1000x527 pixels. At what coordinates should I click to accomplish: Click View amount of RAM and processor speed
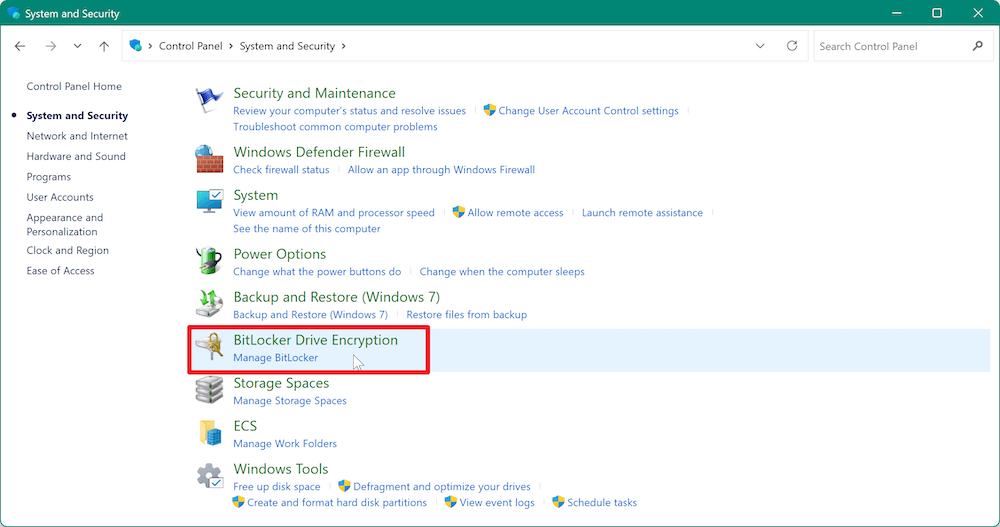point(334,213)
